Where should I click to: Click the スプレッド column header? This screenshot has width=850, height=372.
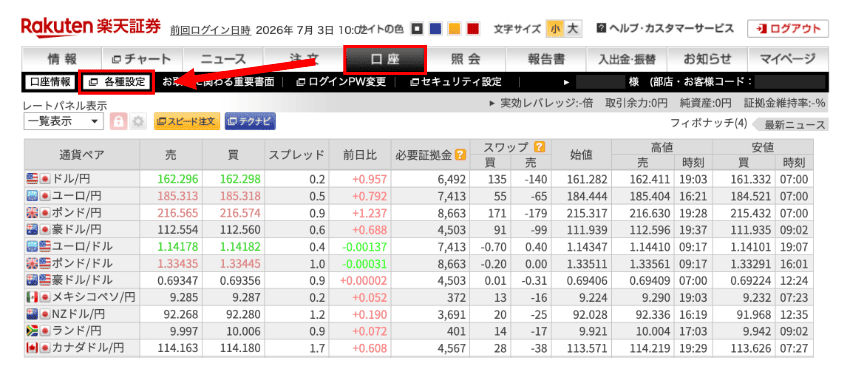point(296,155)
